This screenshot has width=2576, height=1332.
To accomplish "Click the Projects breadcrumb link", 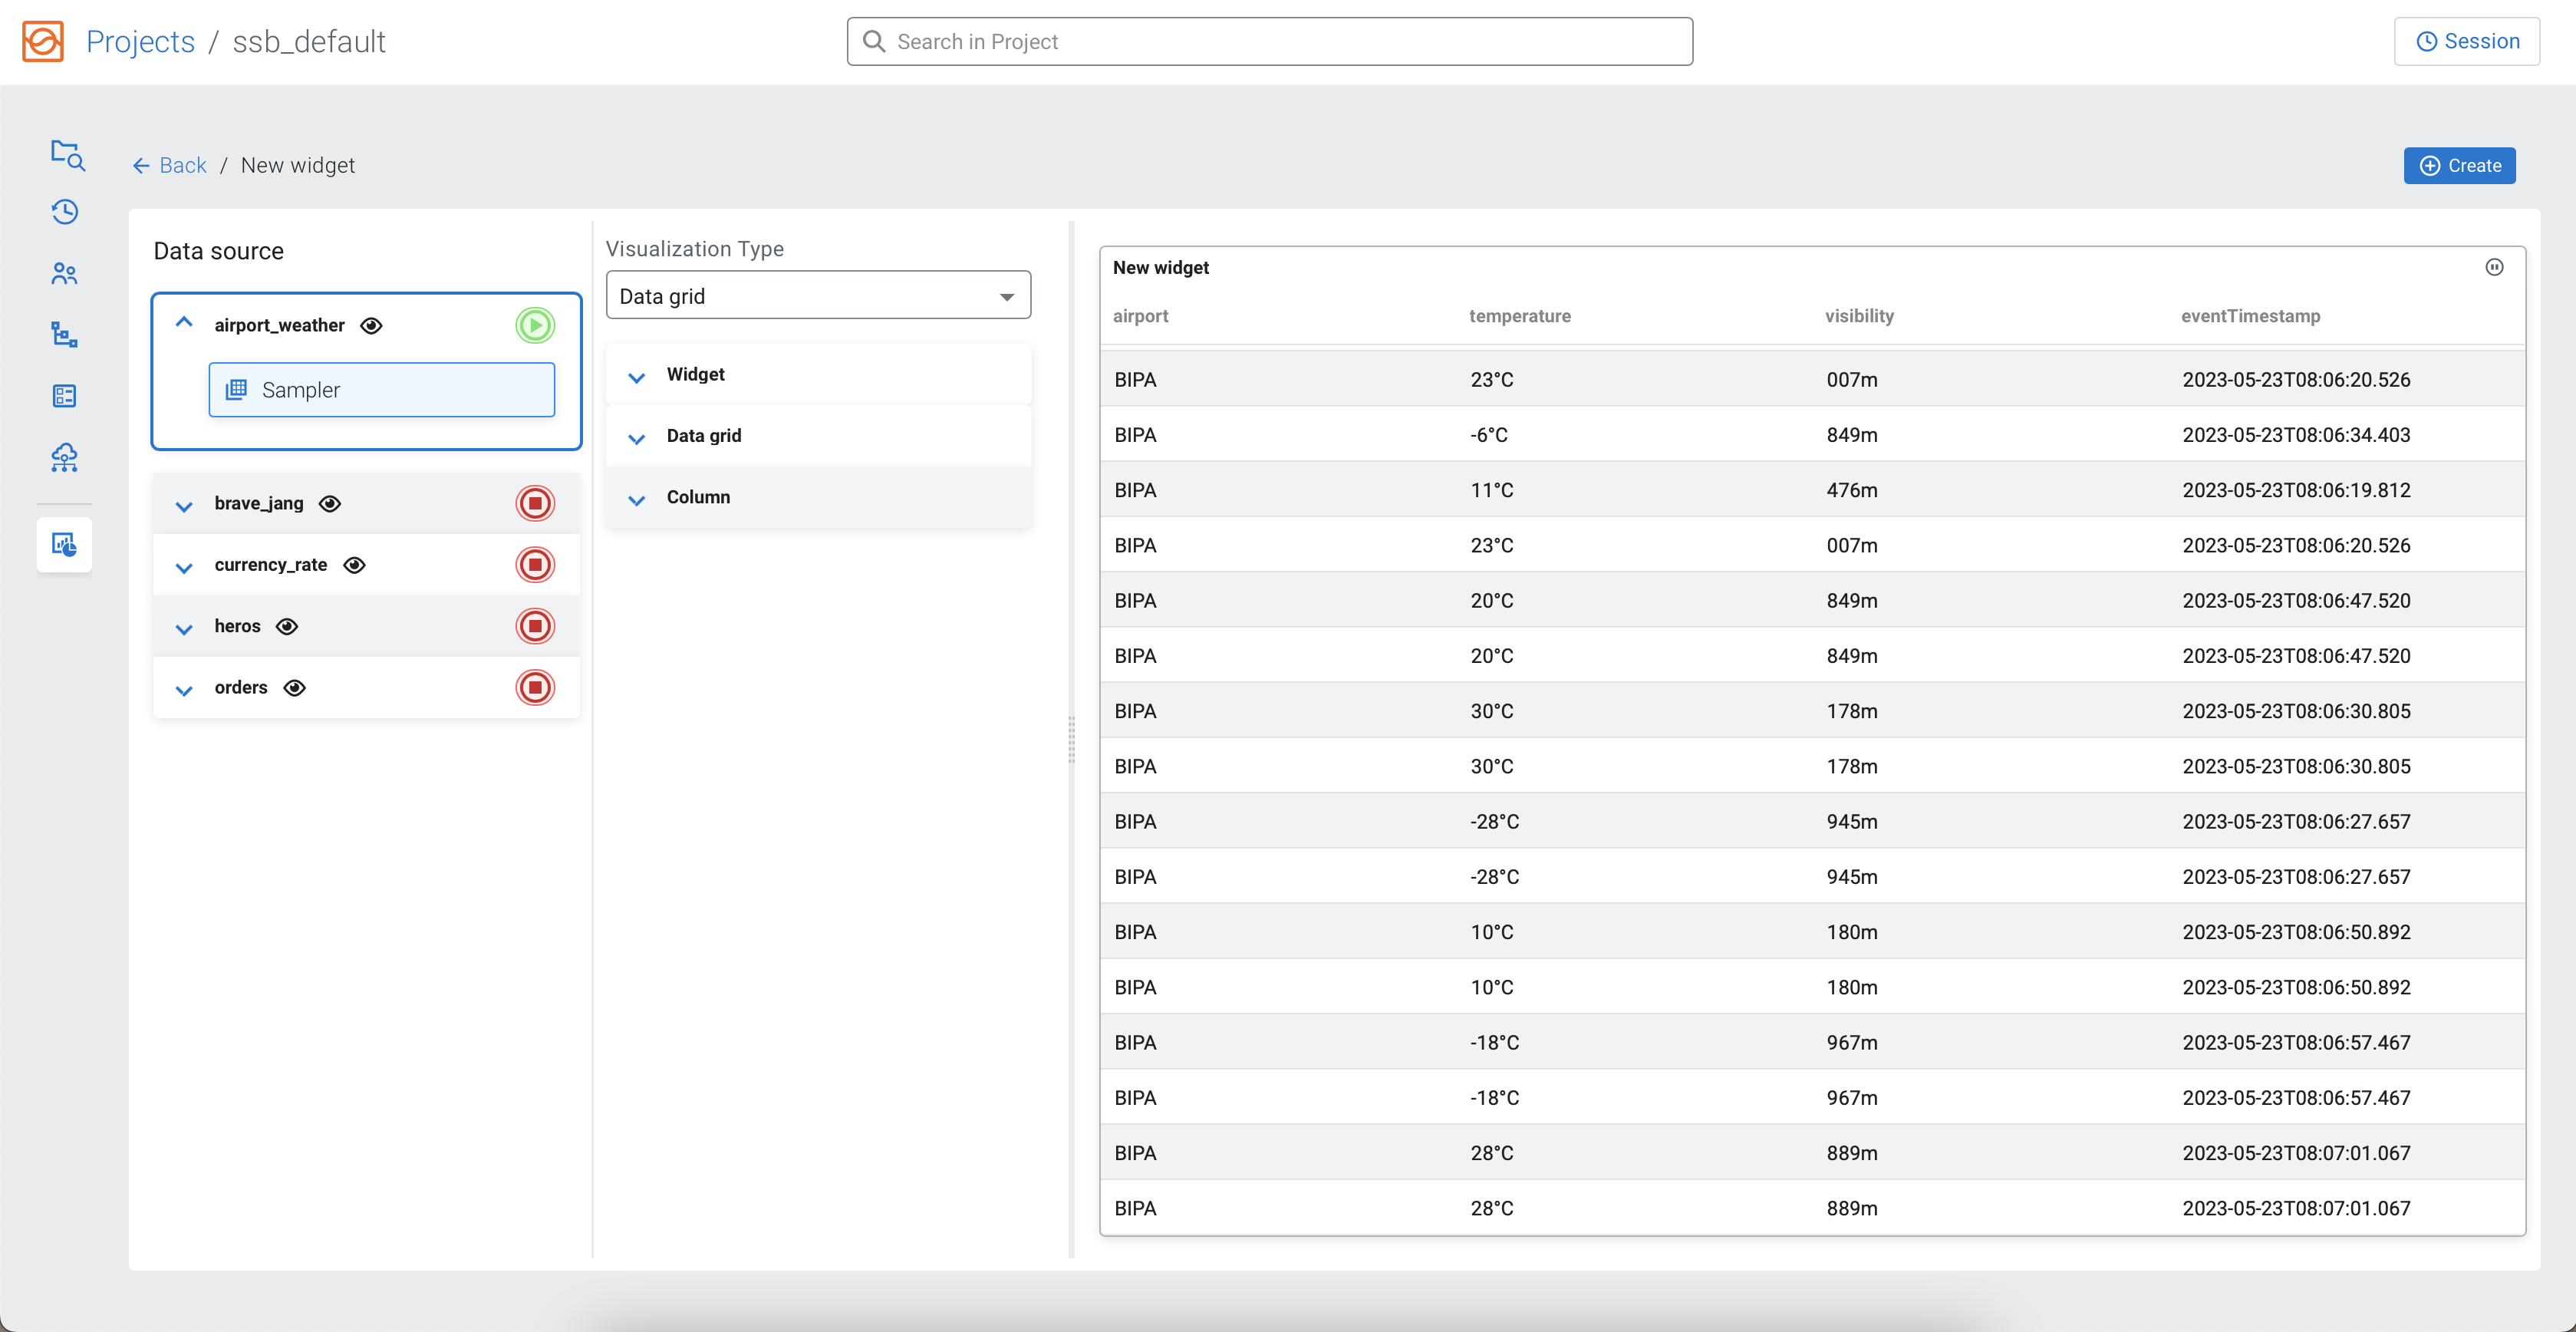I will point(139,41).
